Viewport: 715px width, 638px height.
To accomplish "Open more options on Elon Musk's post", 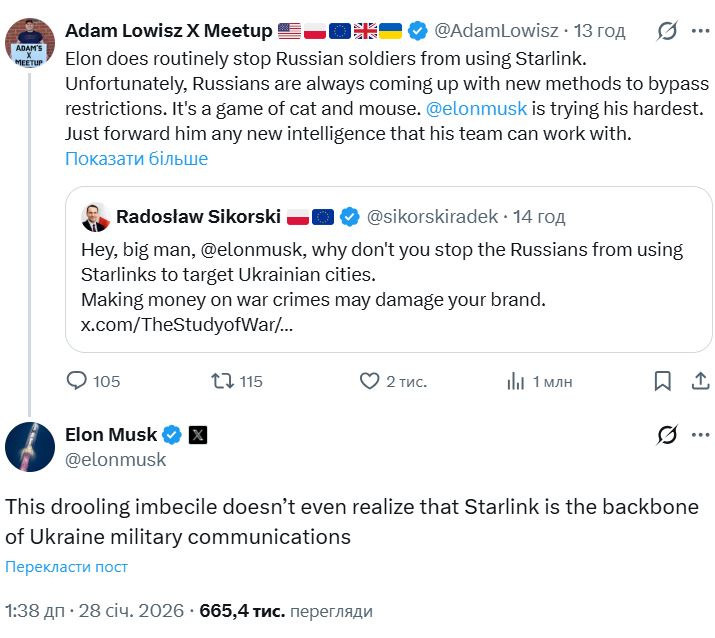I will click(700, 434).
